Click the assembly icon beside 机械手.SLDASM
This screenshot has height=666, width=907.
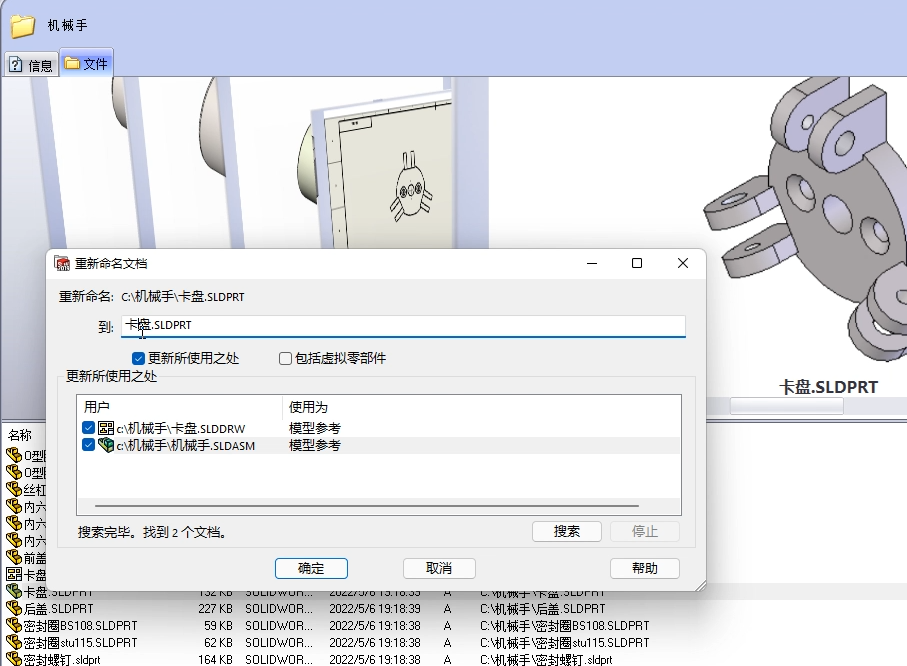point(107,447)
